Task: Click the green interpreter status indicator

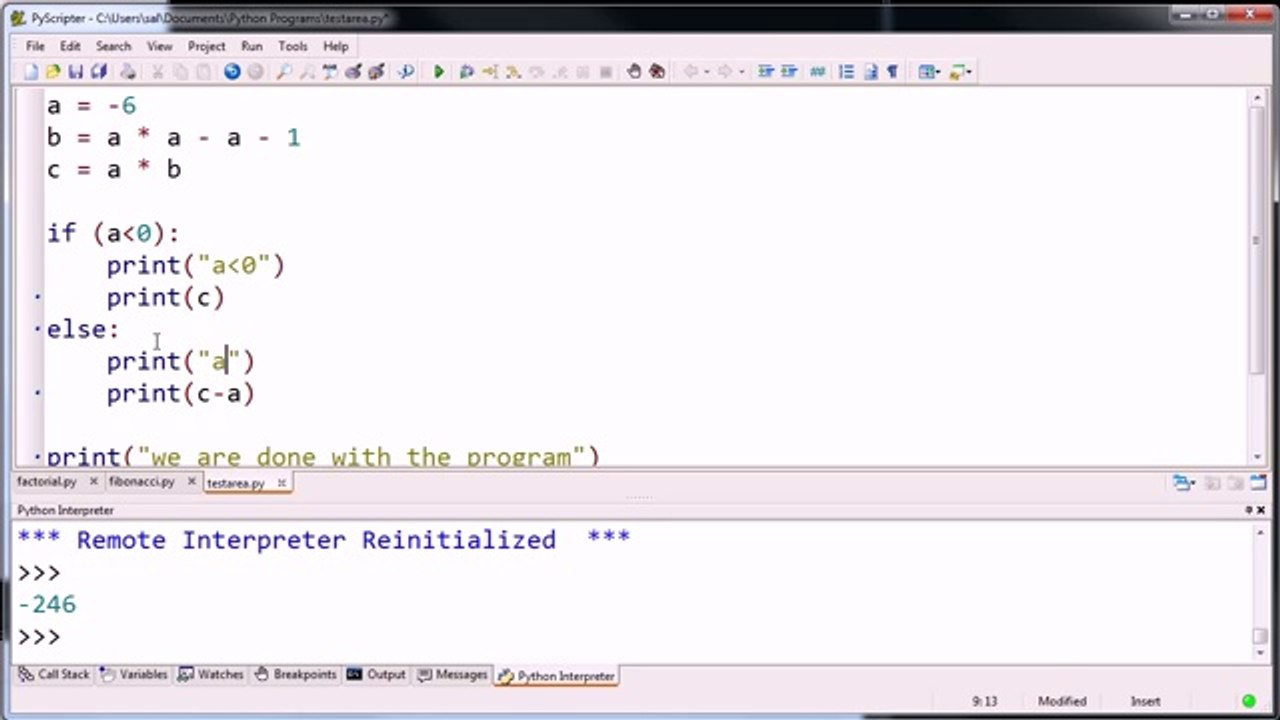Action: point(1249,701)
